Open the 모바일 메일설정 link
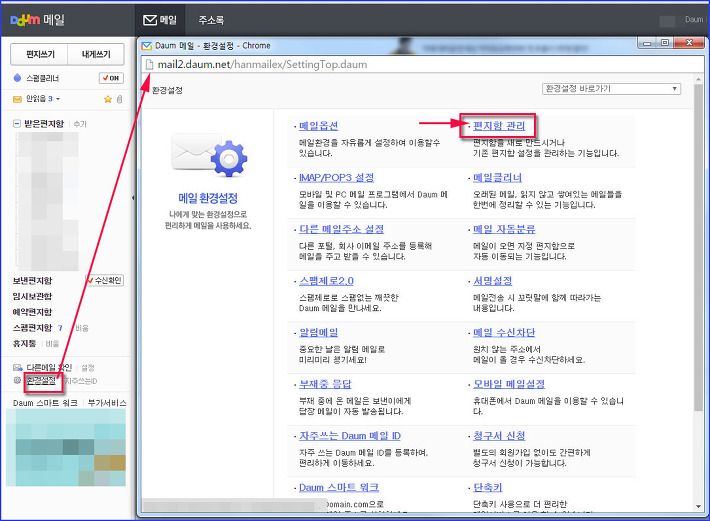The width and height of the screenshot is (710, 521). point(509,384)
